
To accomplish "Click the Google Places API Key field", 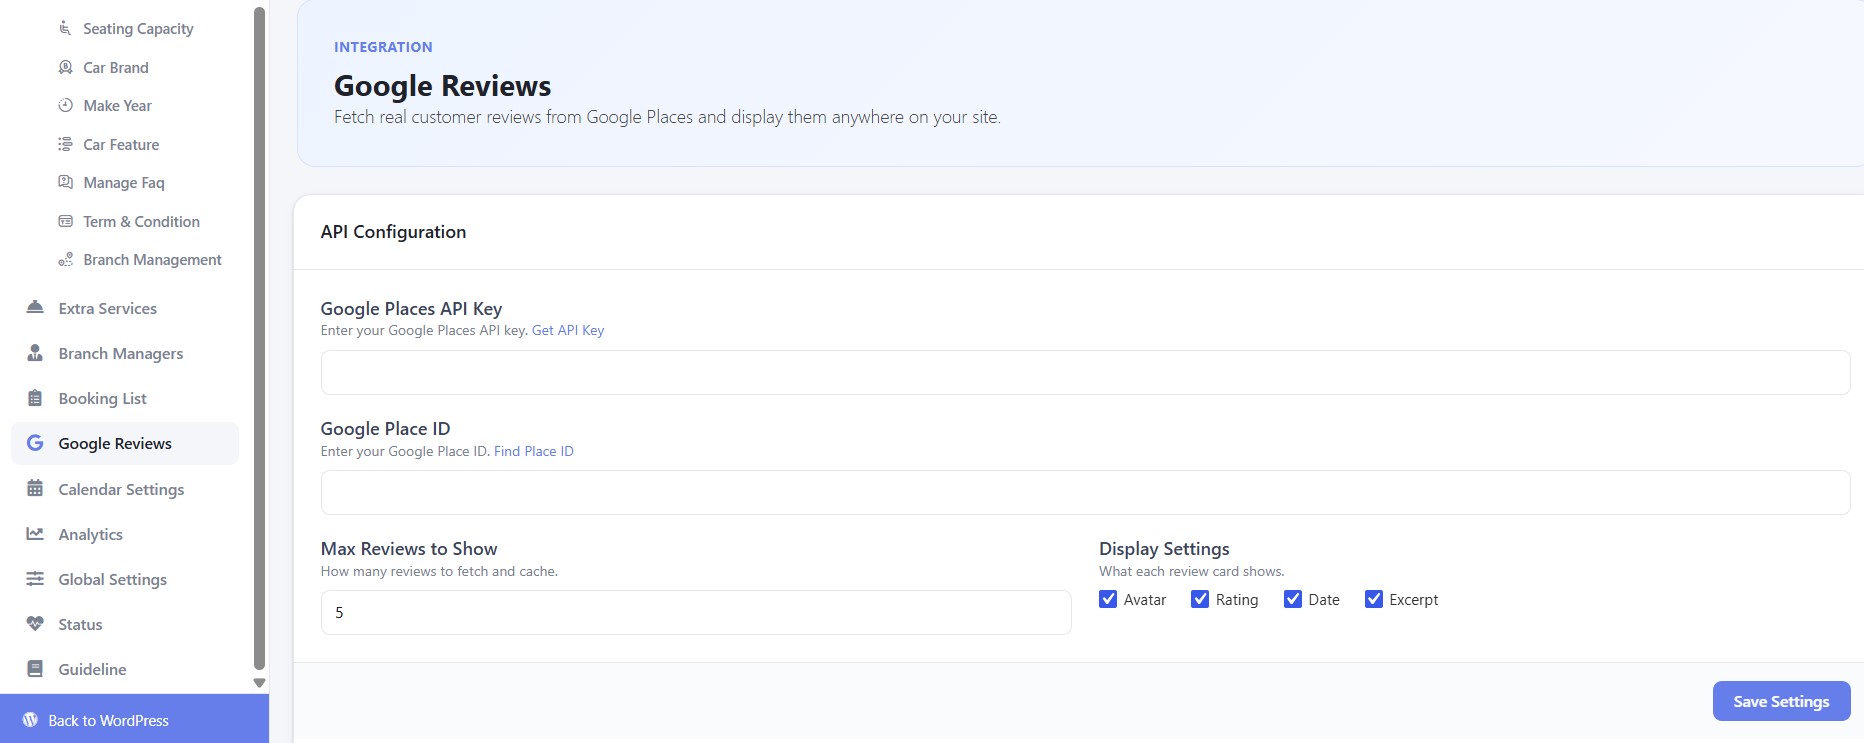I will coord(1085,372).
